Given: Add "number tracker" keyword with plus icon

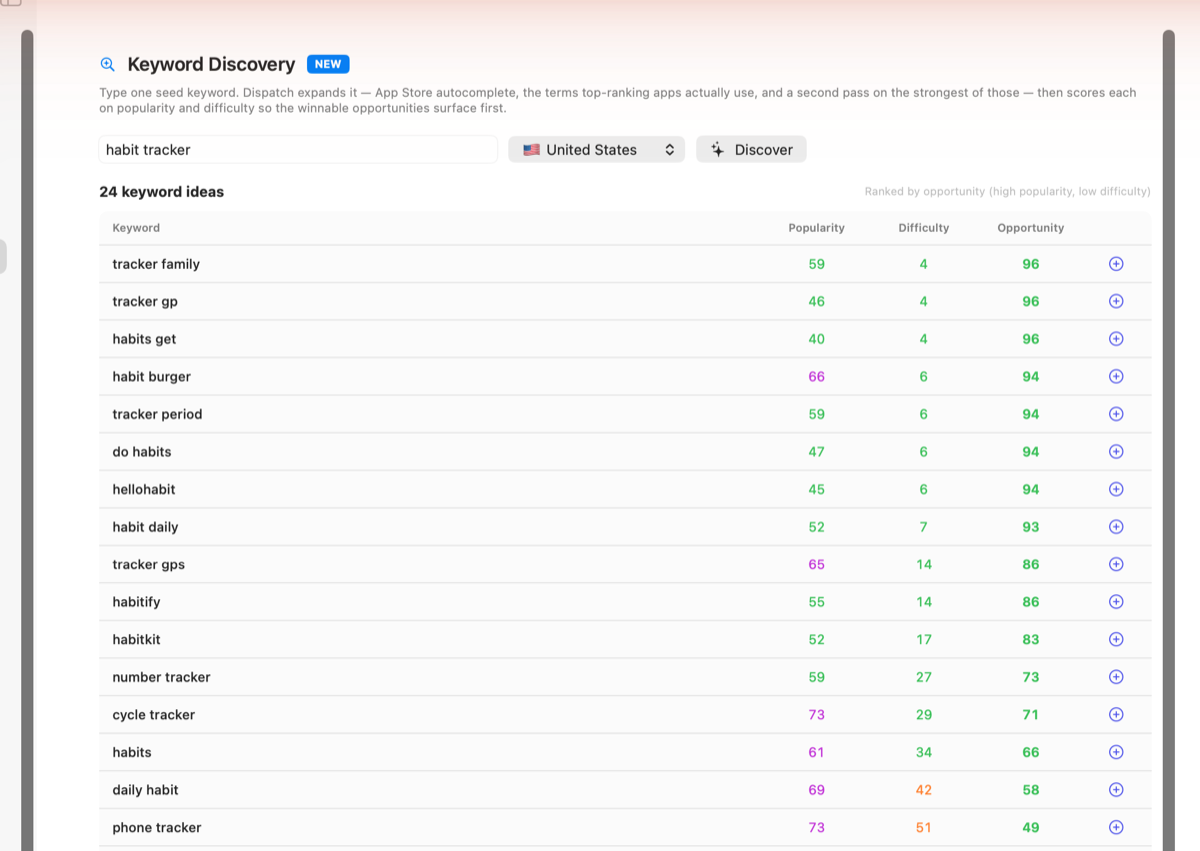Looking at the screenshot, I should point(1116,676).
